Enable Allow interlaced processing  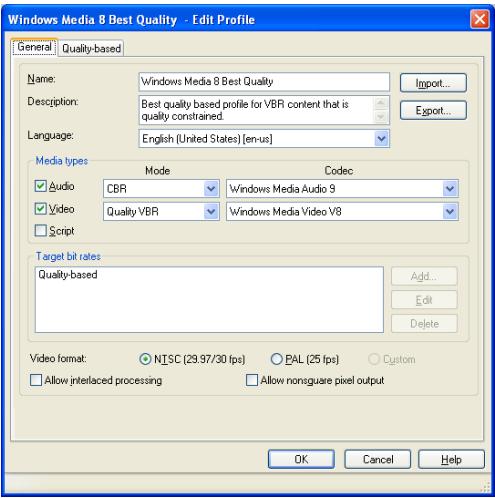(x=36, y=380)
